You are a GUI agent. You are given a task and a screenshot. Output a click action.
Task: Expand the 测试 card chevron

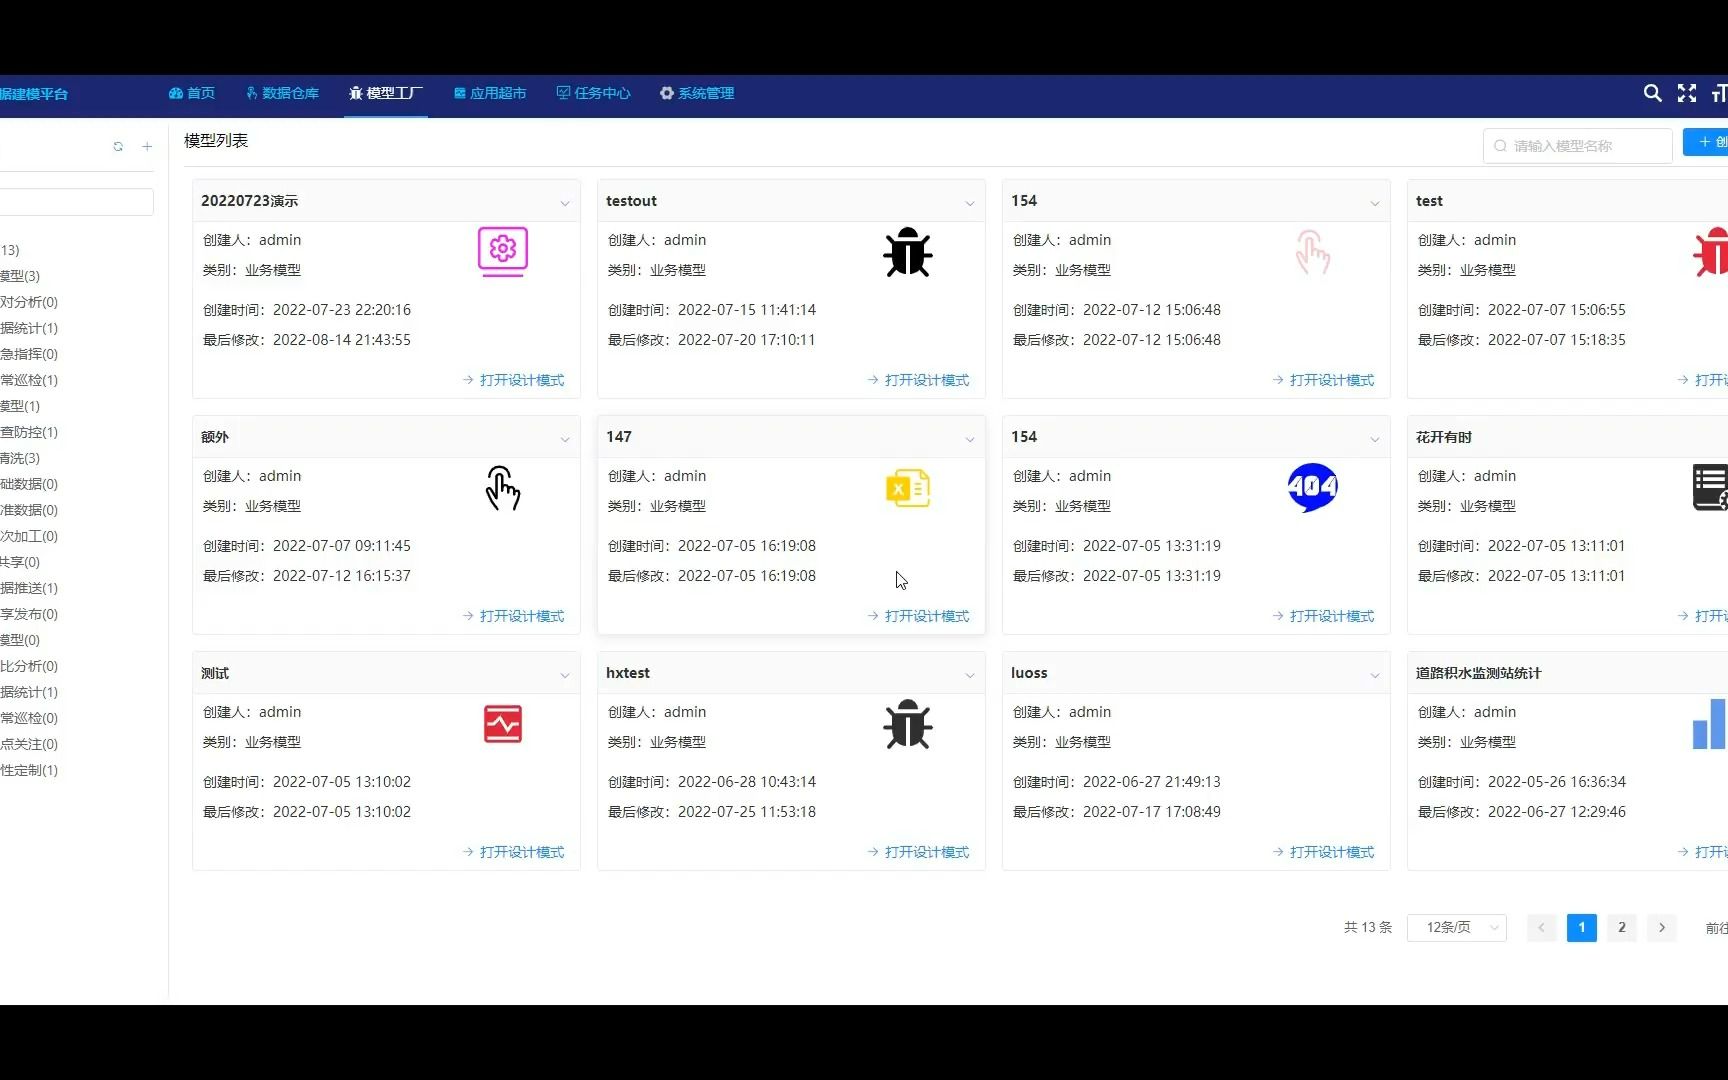tap(565, 675)
